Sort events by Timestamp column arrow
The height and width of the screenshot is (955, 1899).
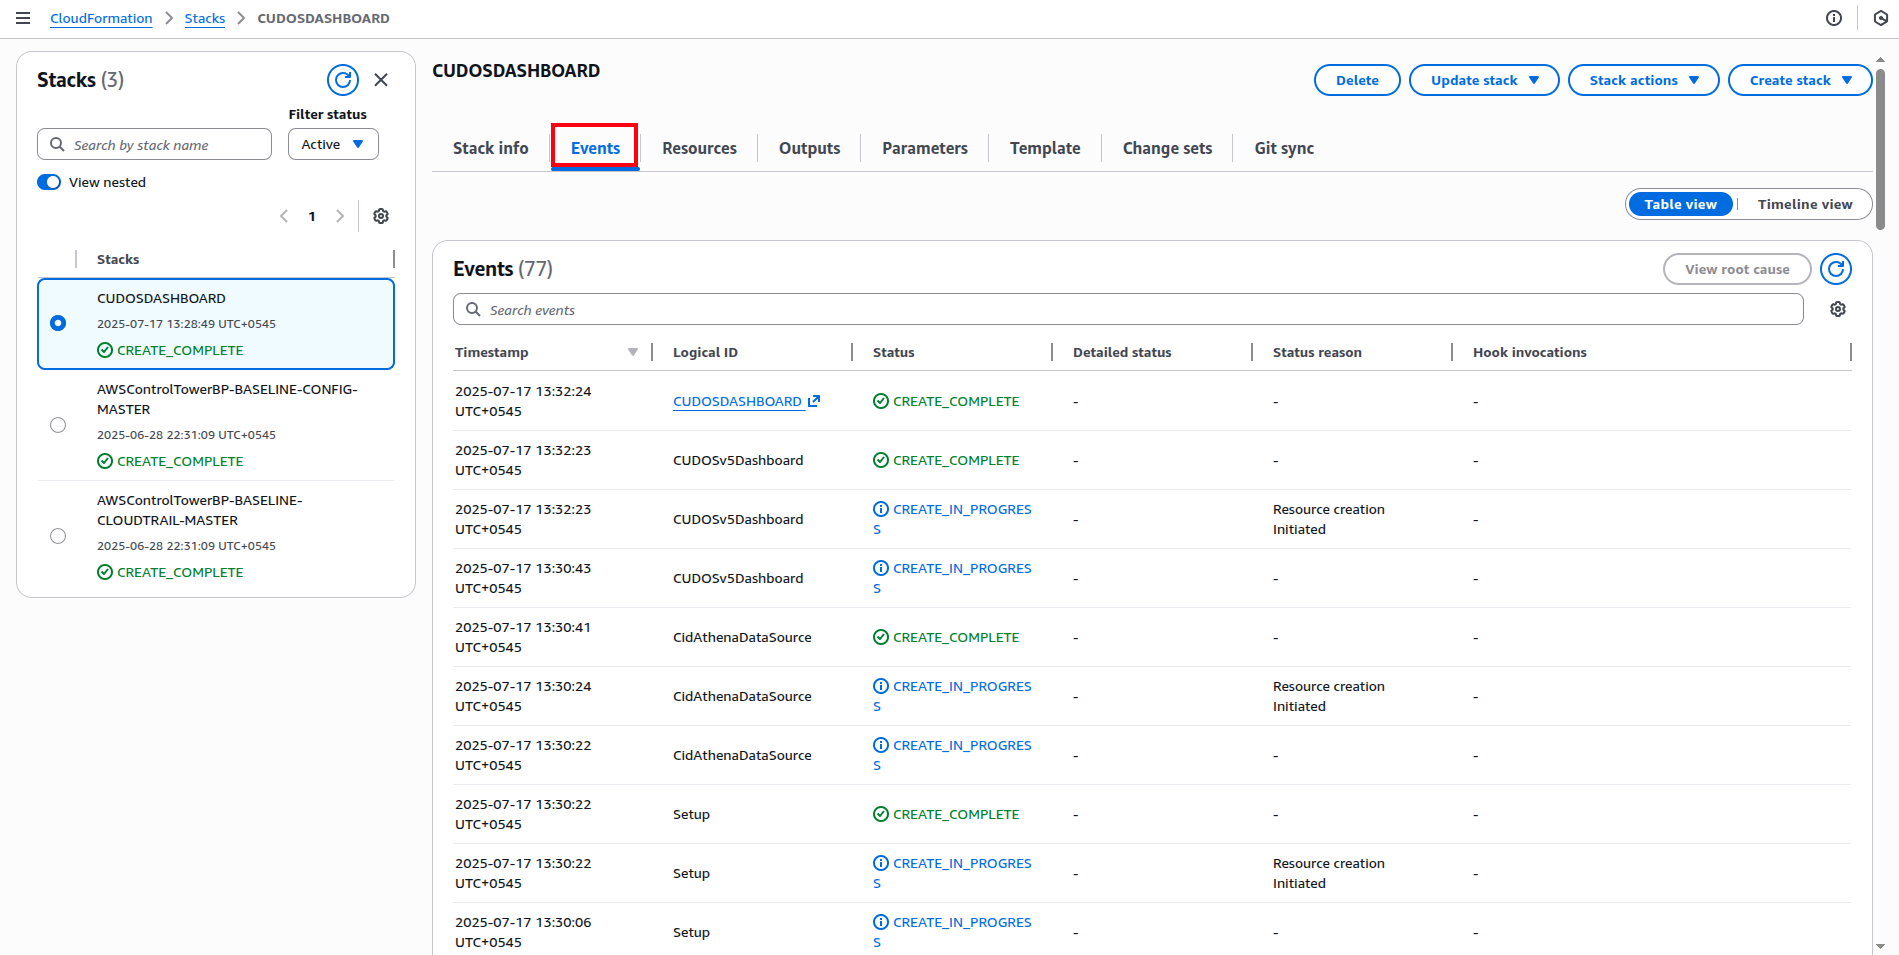click(634, 352)
